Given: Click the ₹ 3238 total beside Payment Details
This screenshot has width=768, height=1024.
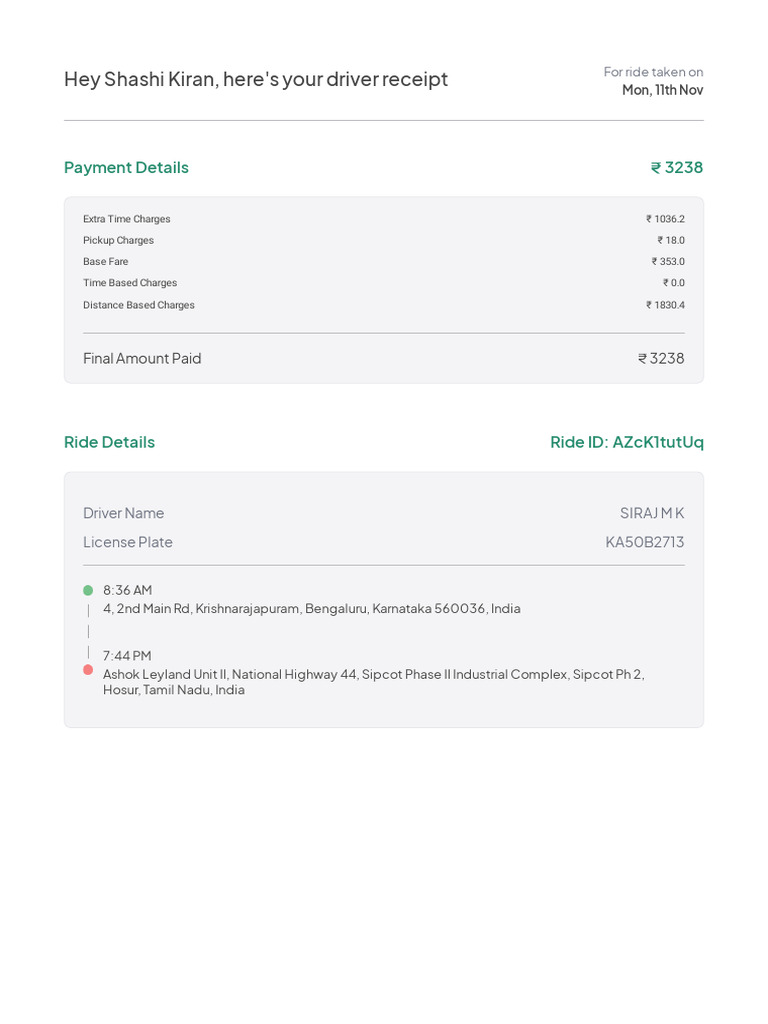Looking at the screenshot, I should (x=677, y=167).
